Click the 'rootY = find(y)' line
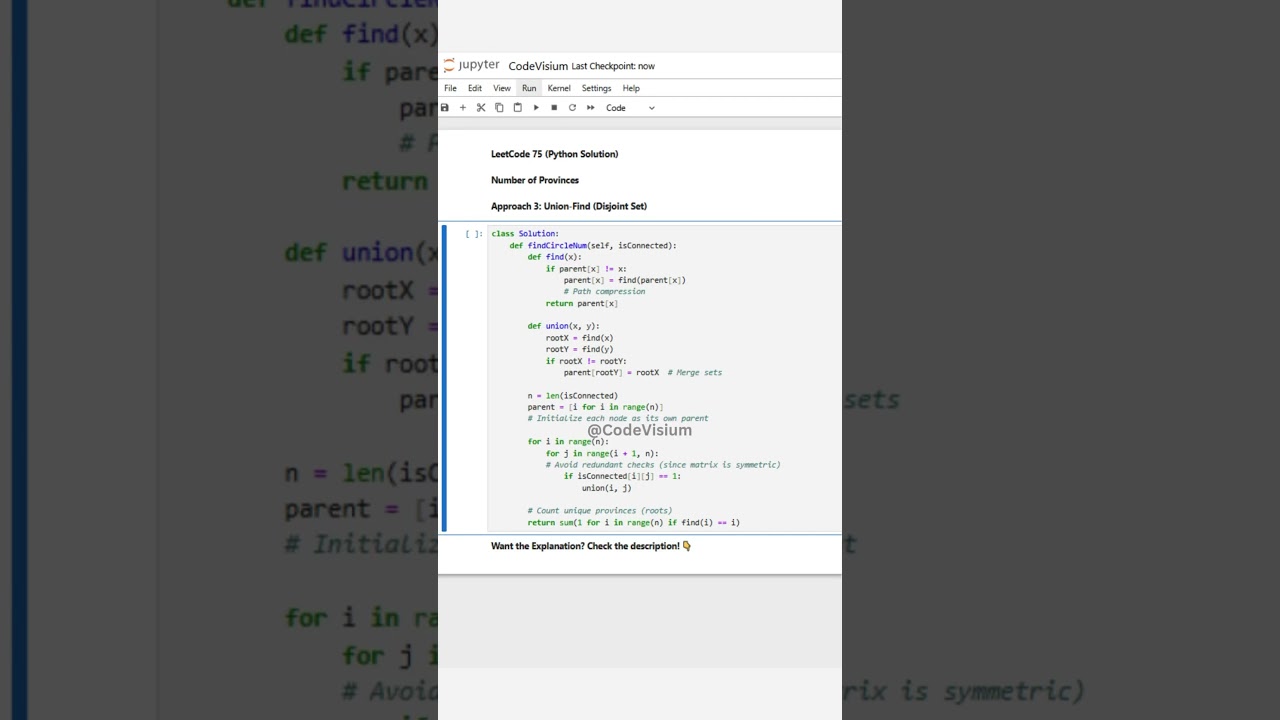The image size is (1280, 720). click(x=579, y=349)
